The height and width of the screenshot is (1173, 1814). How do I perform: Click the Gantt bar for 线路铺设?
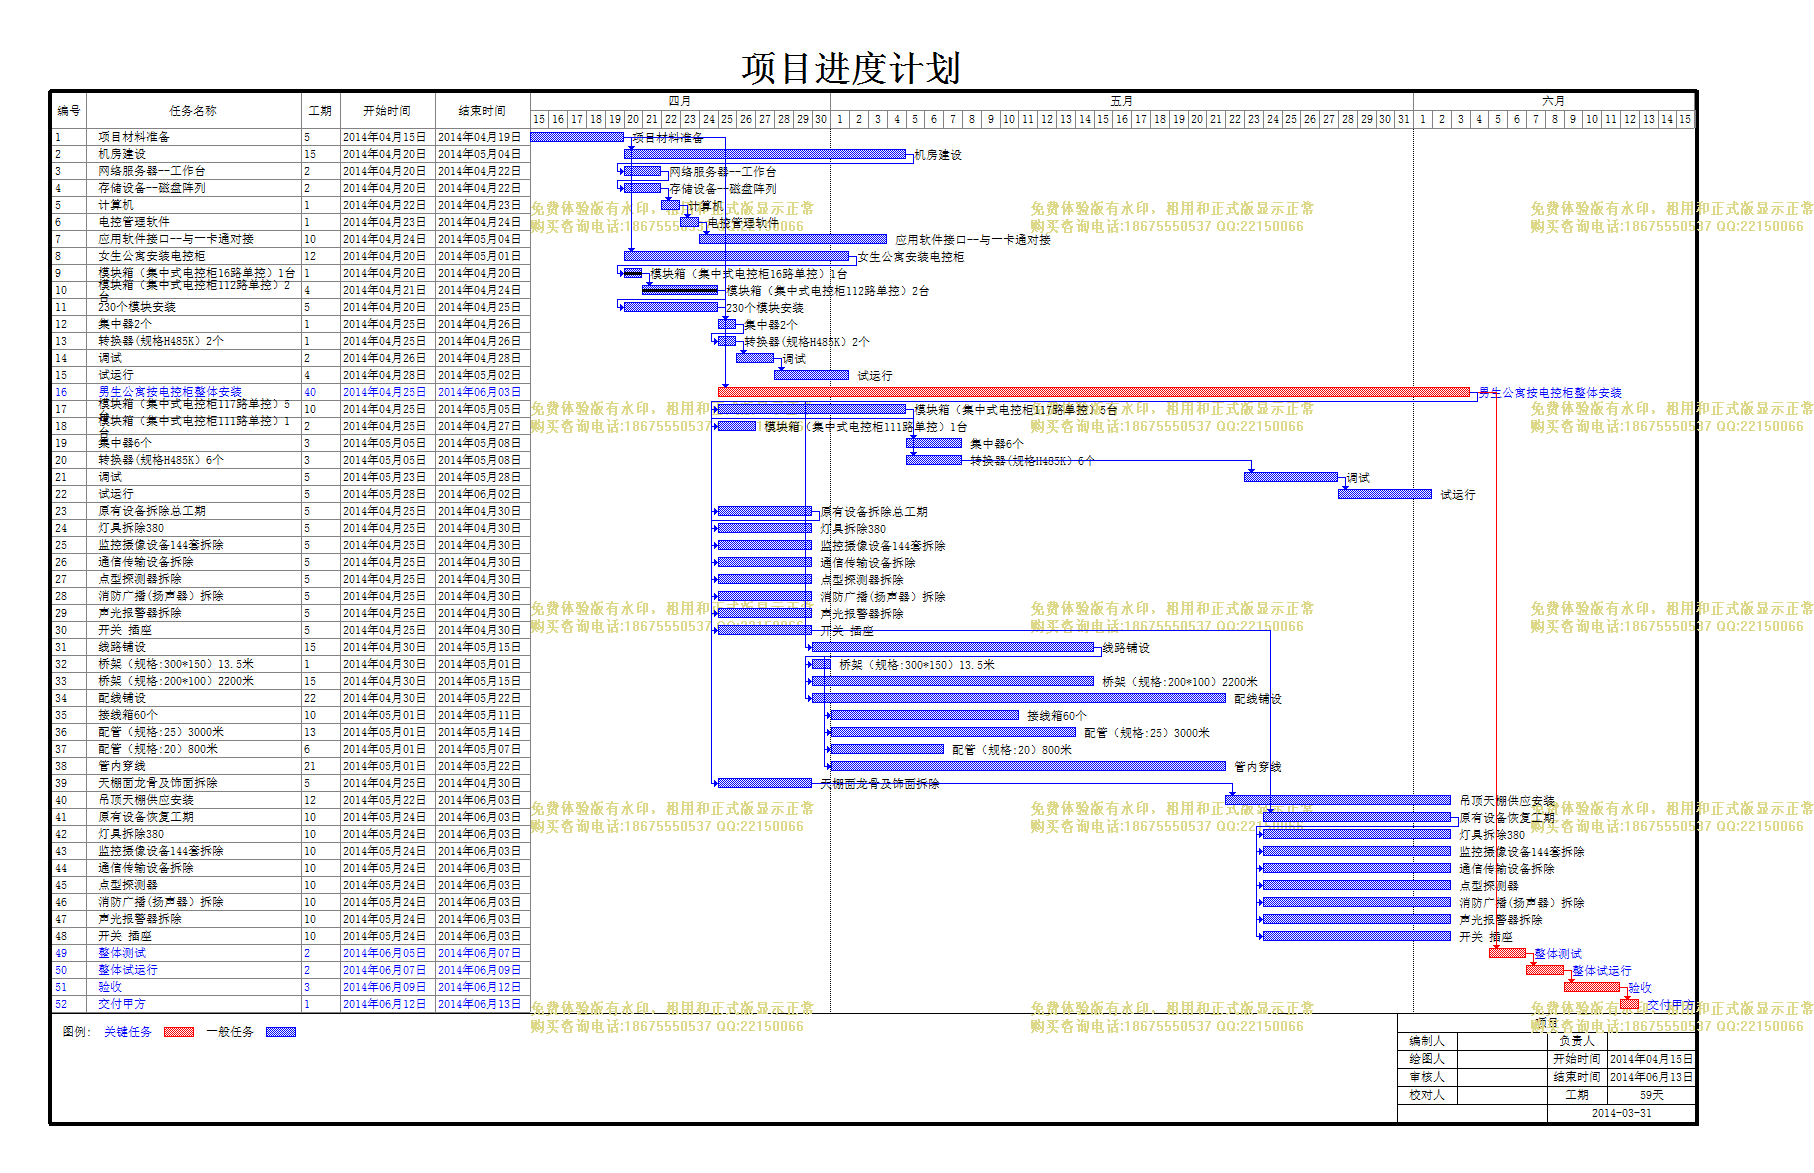coord(952,647)
